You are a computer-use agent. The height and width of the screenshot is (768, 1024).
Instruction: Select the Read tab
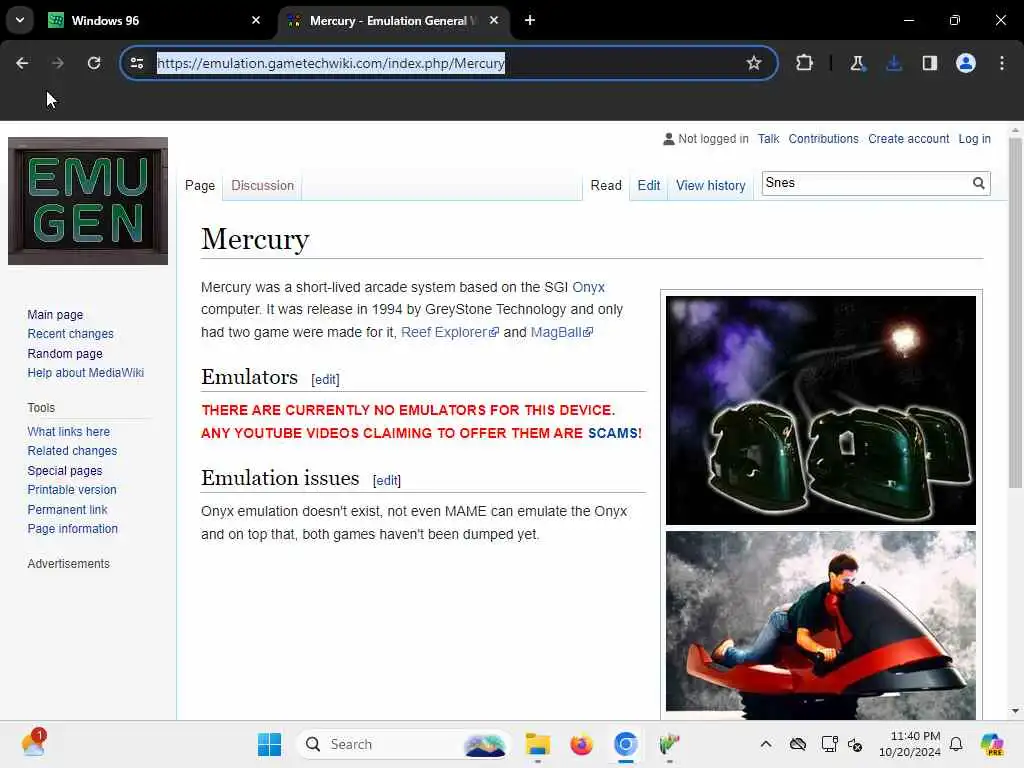[606, 185]
